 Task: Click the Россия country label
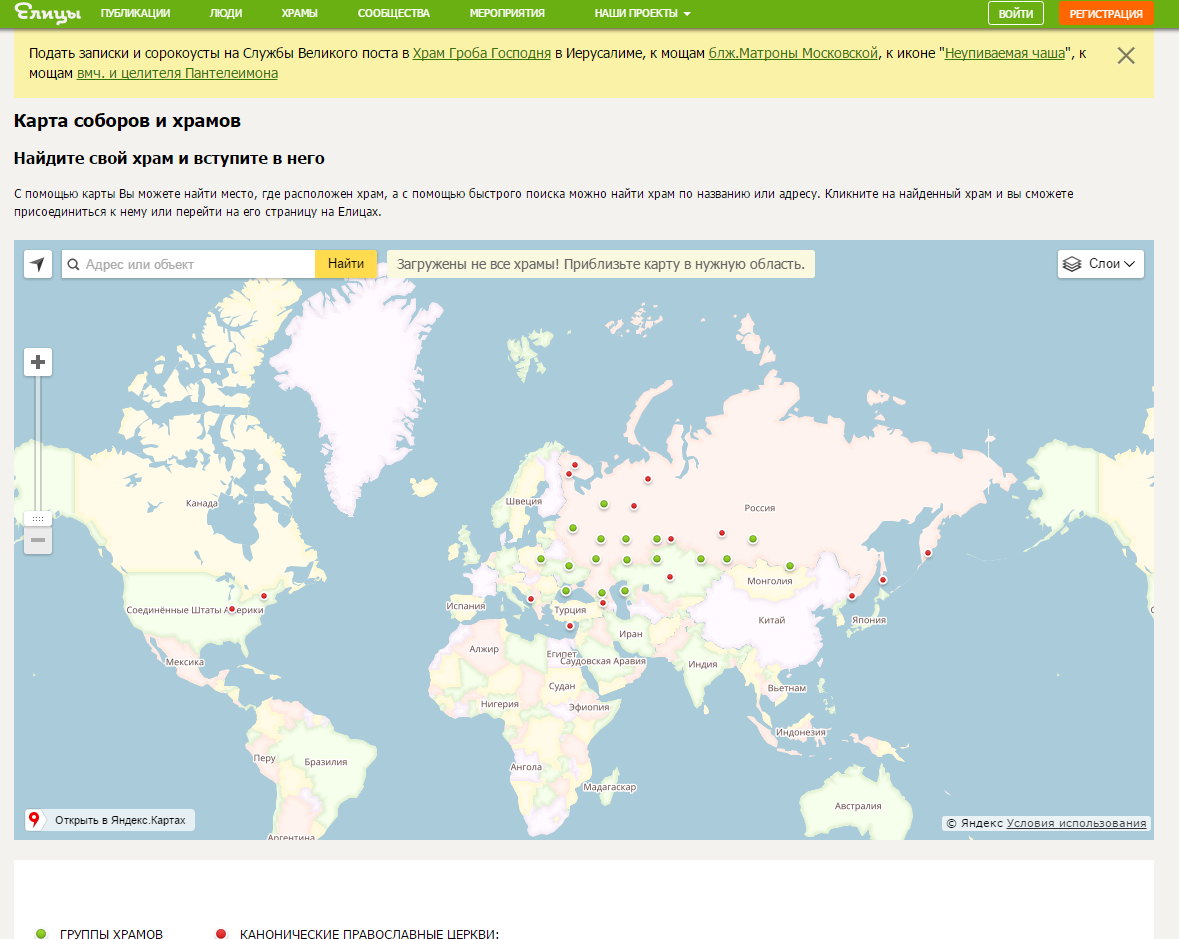pyautogui.click(x=759, y=508)
